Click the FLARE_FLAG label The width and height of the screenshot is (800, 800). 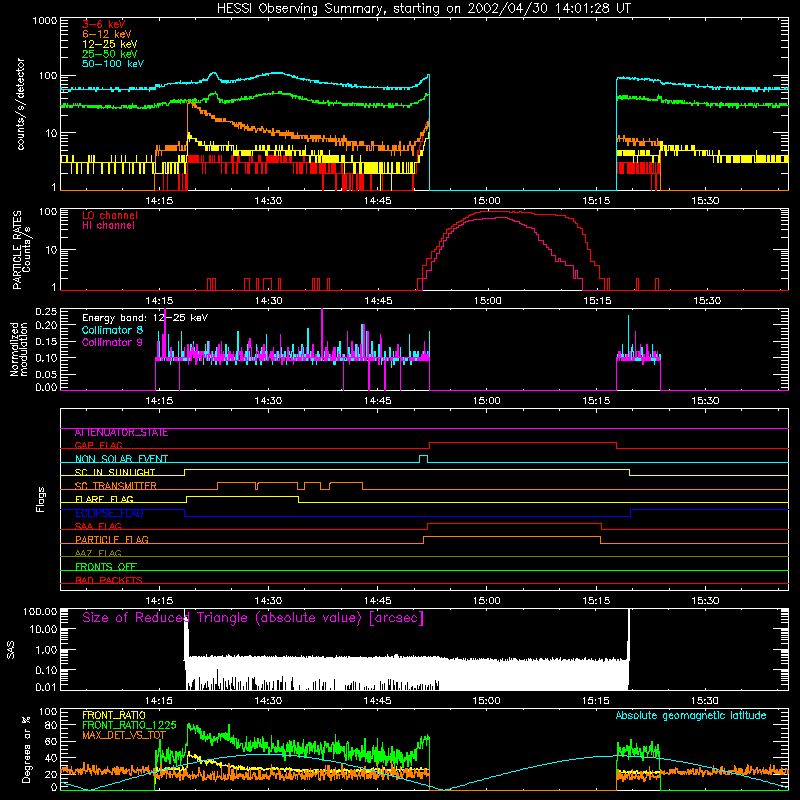[x=104, y=499]
